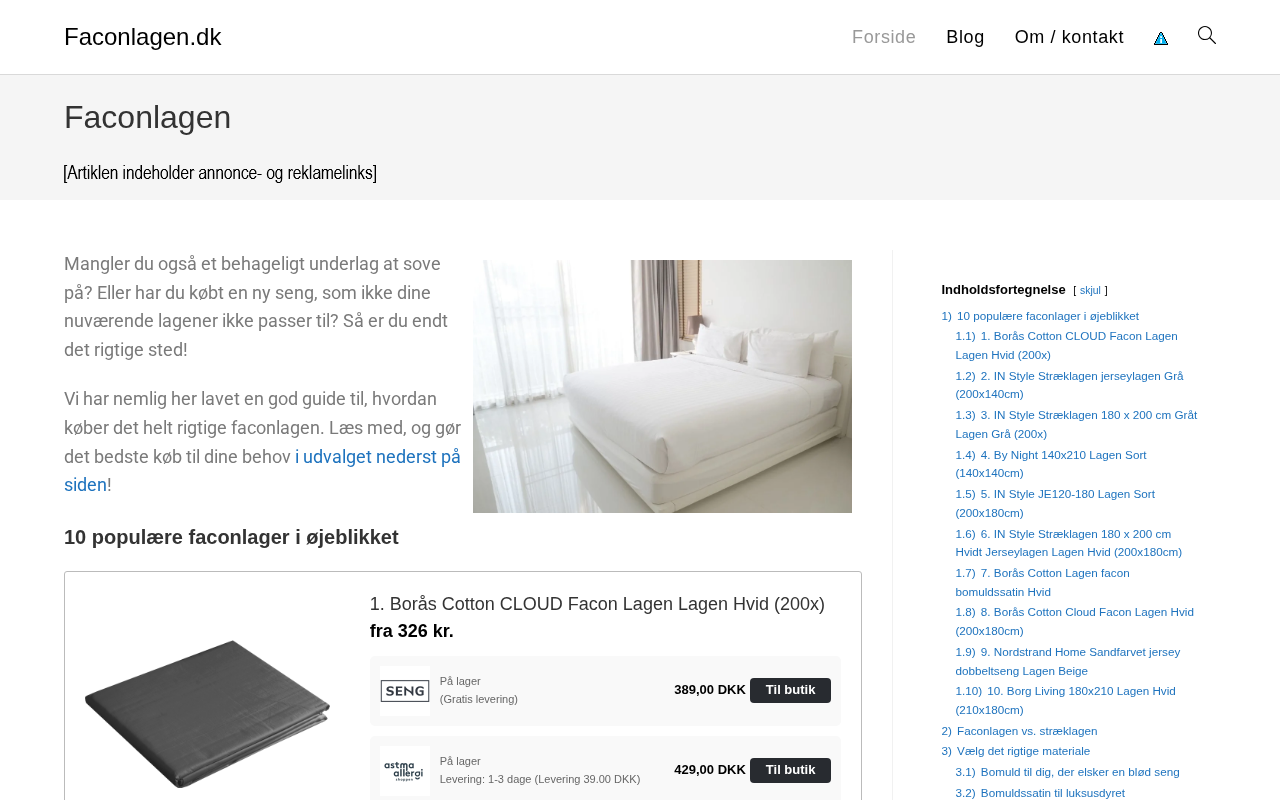This screenshot has width=1280, height=800.
Task: Open the search magnifier icon
Action: tap(1207, 36)
